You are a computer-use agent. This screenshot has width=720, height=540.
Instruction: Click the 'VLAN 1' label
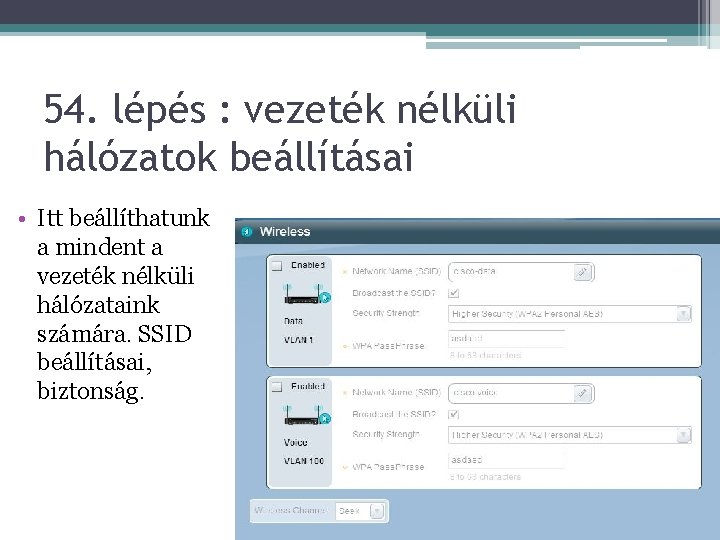click(x=298, y=340)
